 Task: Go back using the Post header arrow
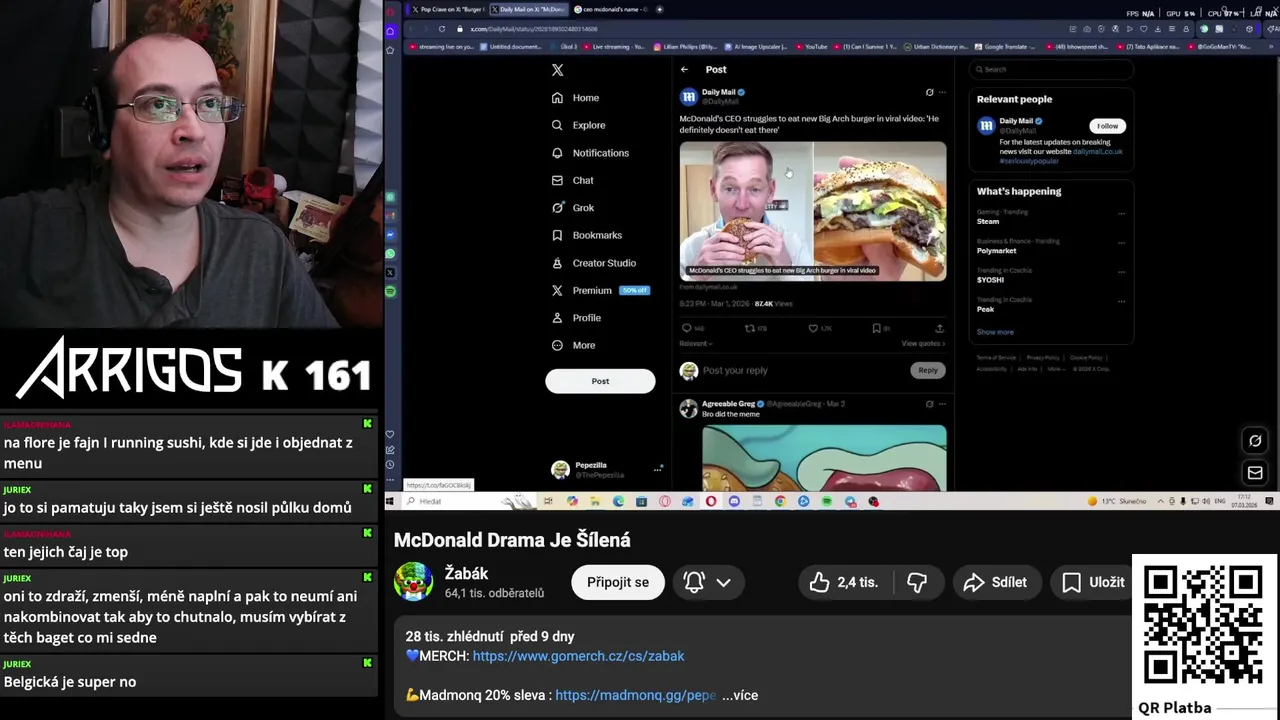click(x=684, y=70)
